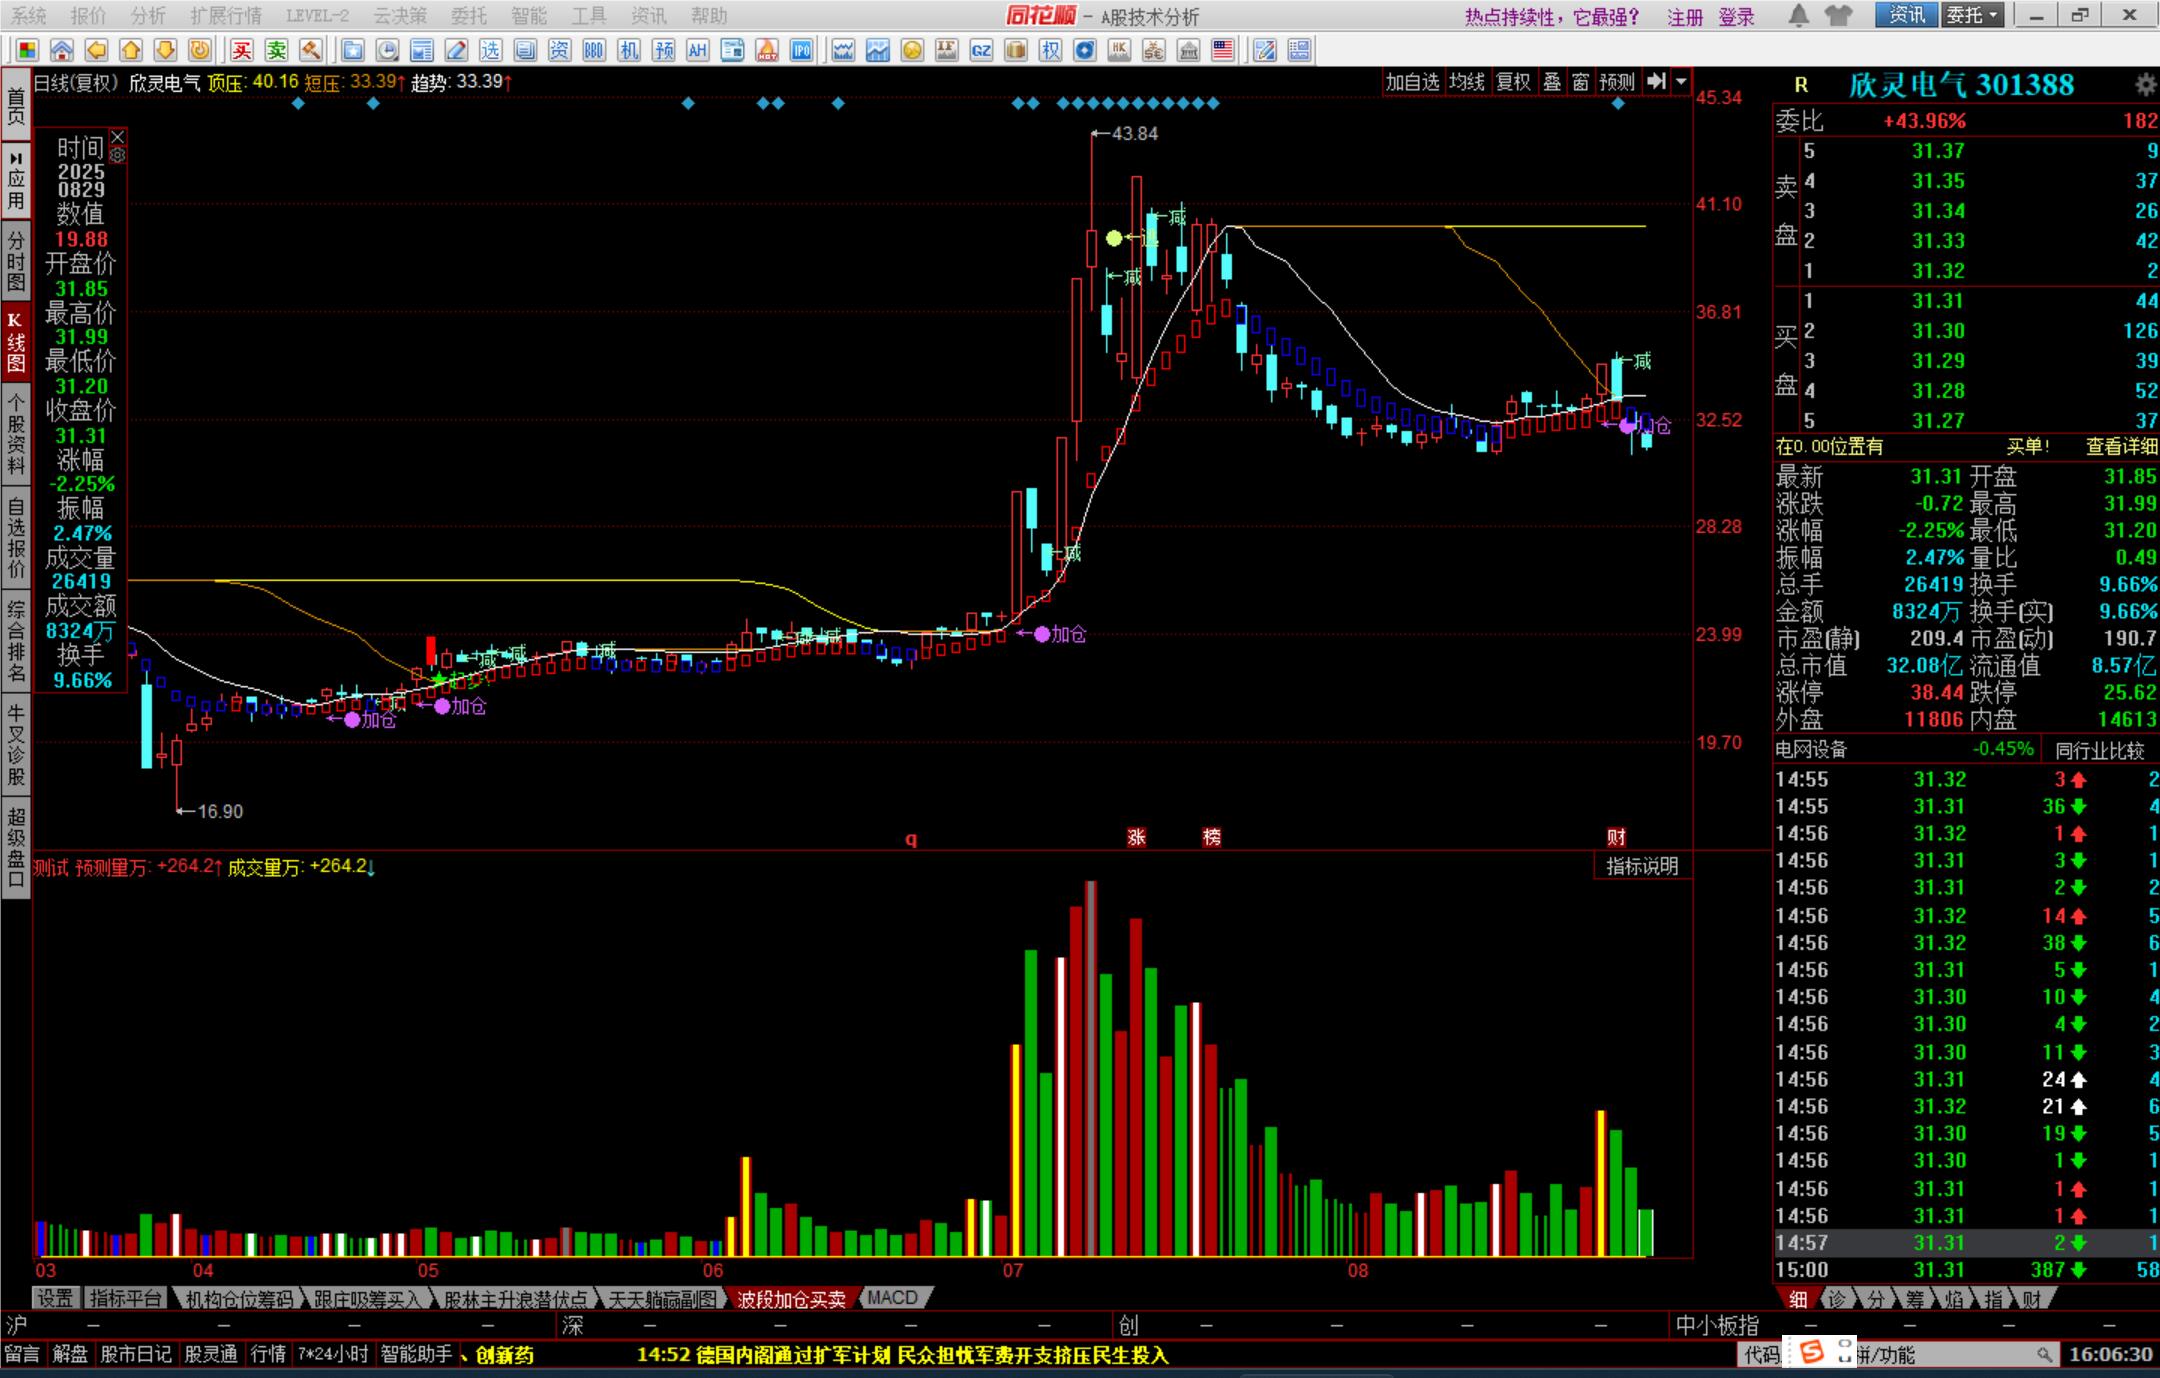
Task: Click the US flag market icon
Action: click(1222, 50)
